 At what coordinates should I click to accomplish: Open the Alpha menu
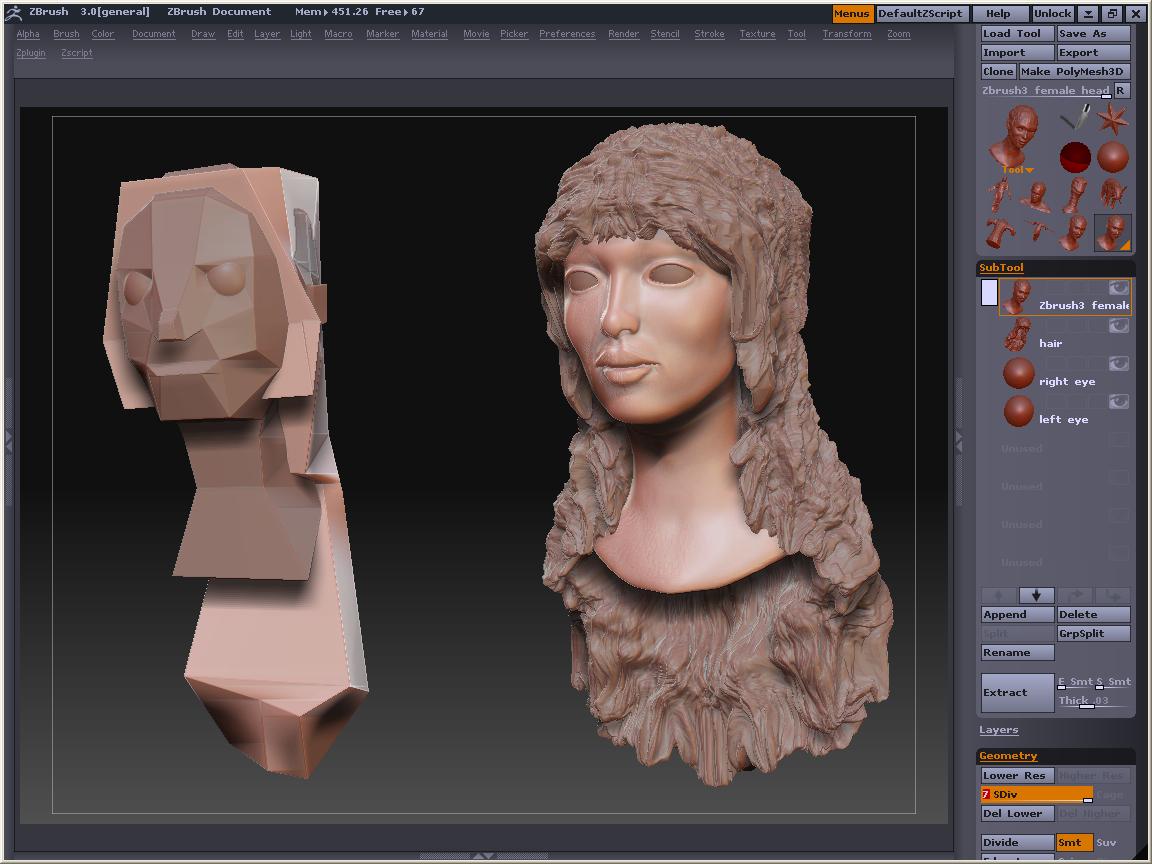28,34
